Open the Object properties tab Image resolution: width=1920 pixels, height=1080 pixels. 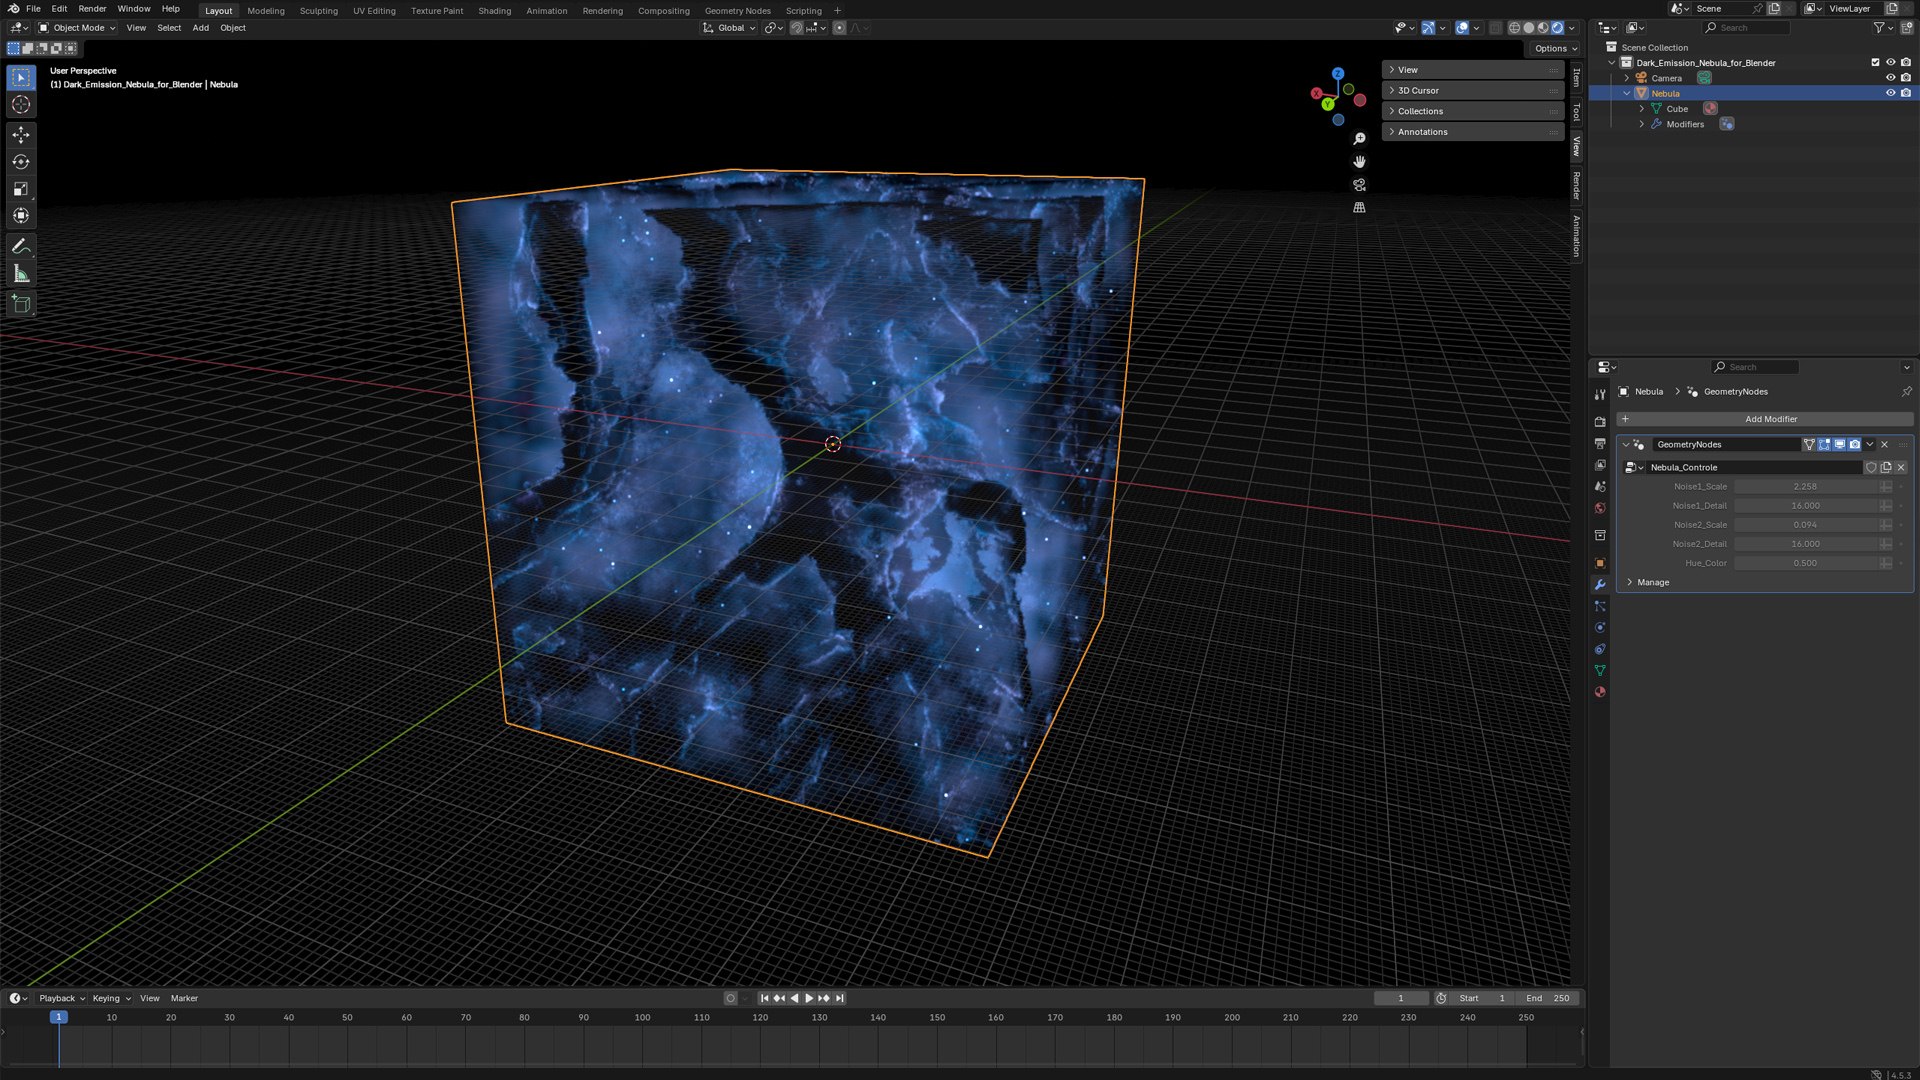(x=1600, y=563)
